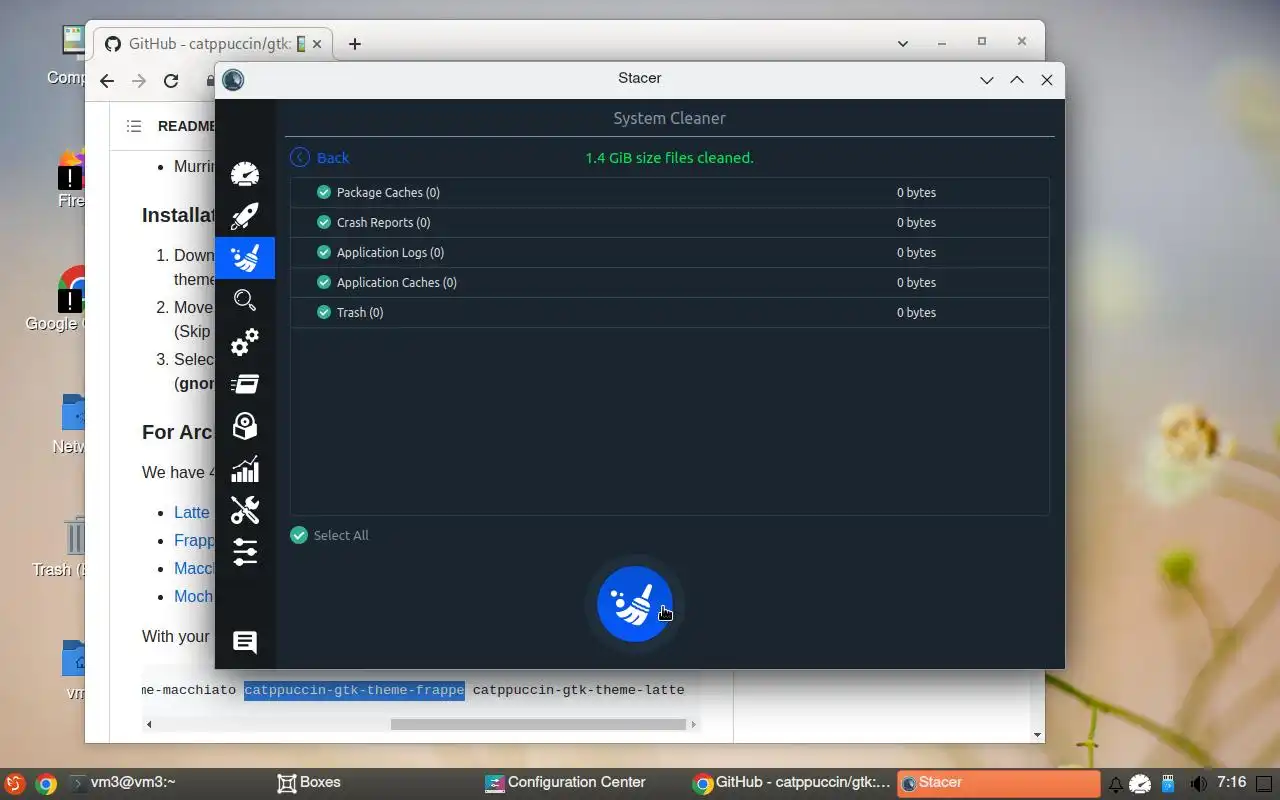Open the Processes page in Stacer sidebar
Image resolution: width=1280 pixels, height=800 pixels.
point(245,384)
